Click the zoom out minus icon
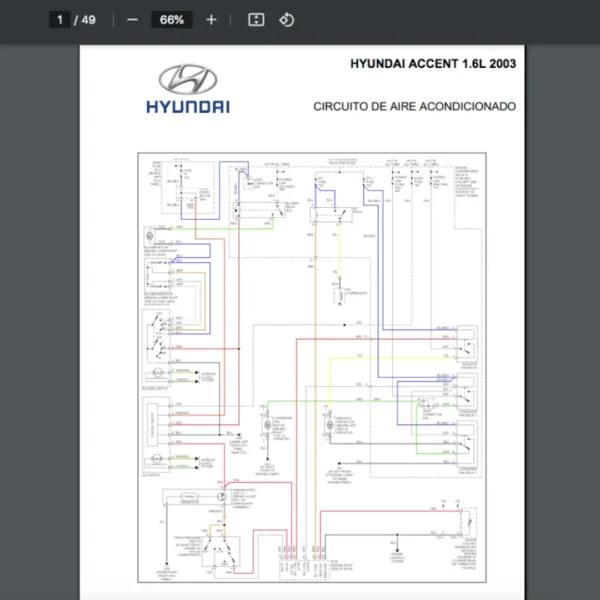600x600 pixels. point(132,20)
